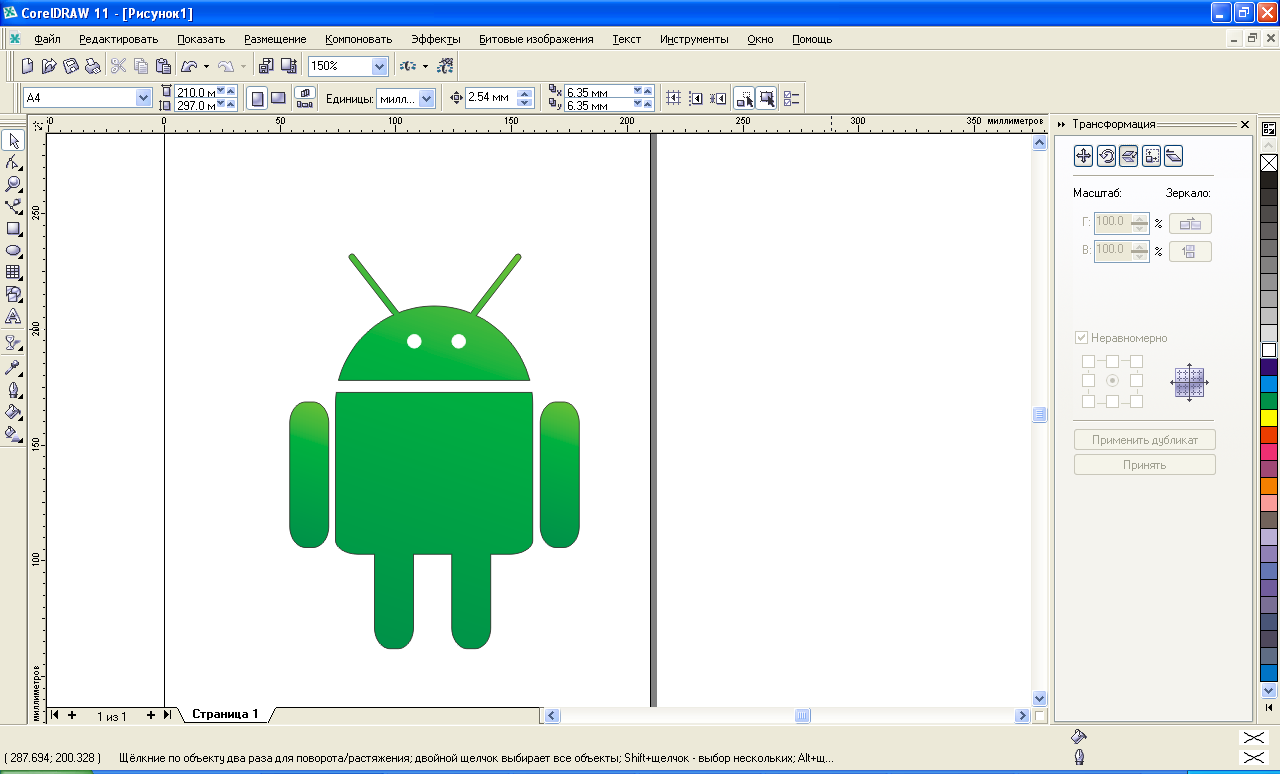This screenshot has height=774, width=1280.
Task: Pick the green color swatch in palette
Action: pyautogui.click(x=1269, y=401)
